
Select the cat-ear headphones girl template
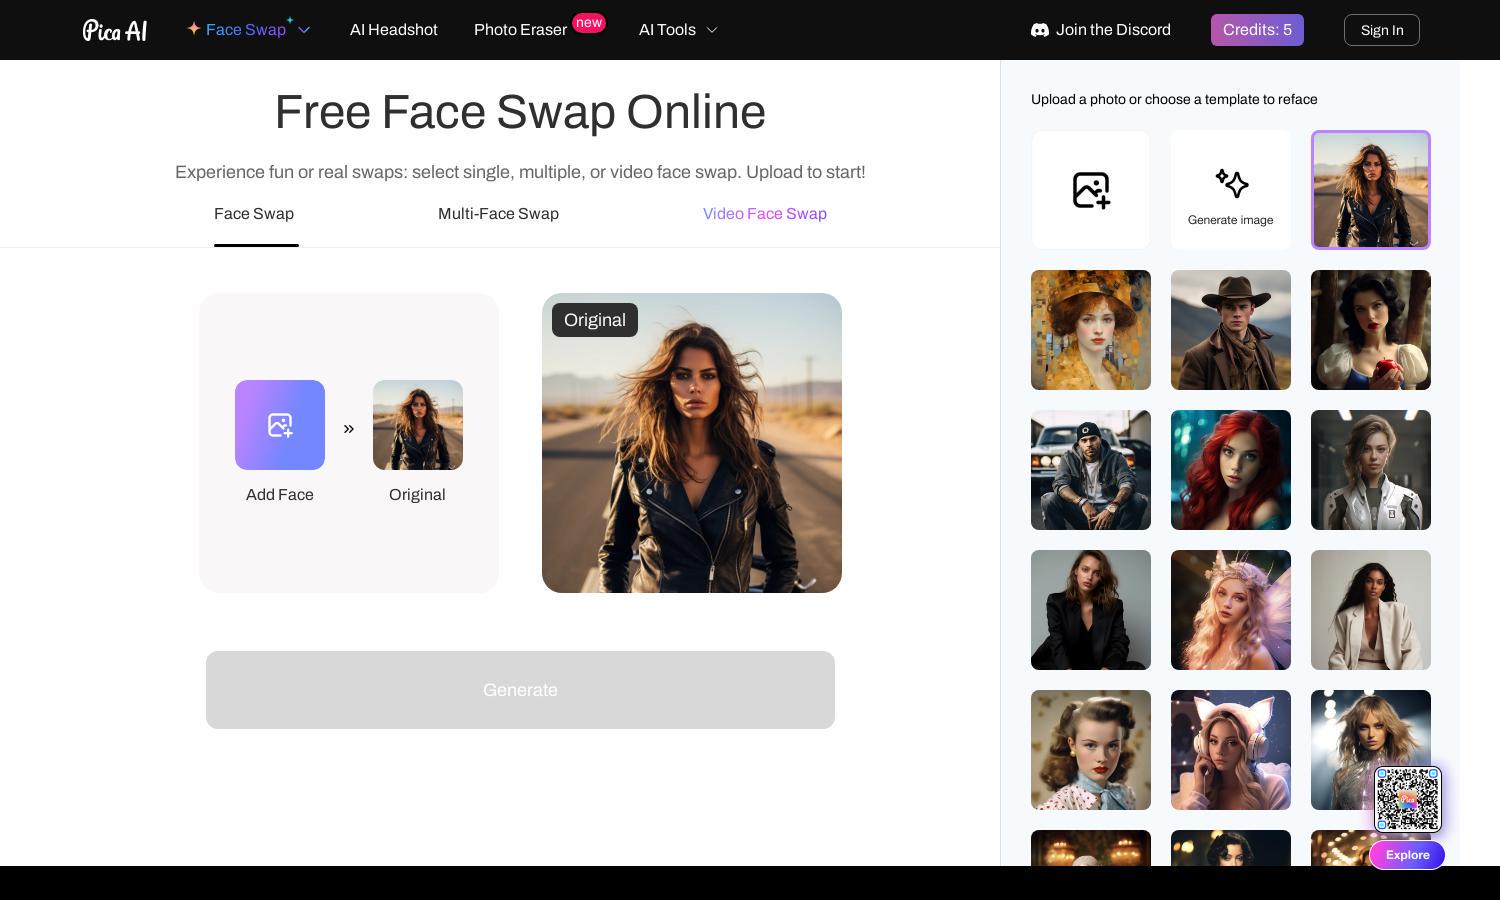1231,750
